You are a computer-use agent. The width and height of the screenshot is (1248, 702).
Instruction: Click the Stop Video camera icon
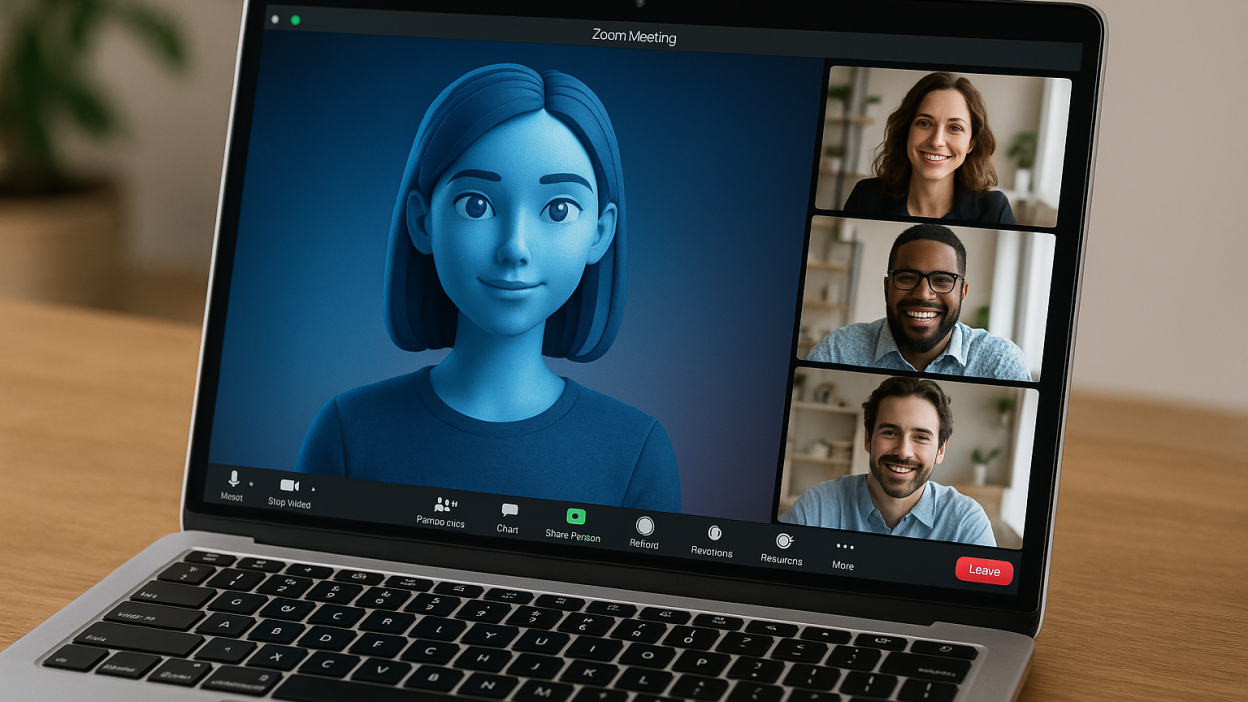[x=289, y=486]
